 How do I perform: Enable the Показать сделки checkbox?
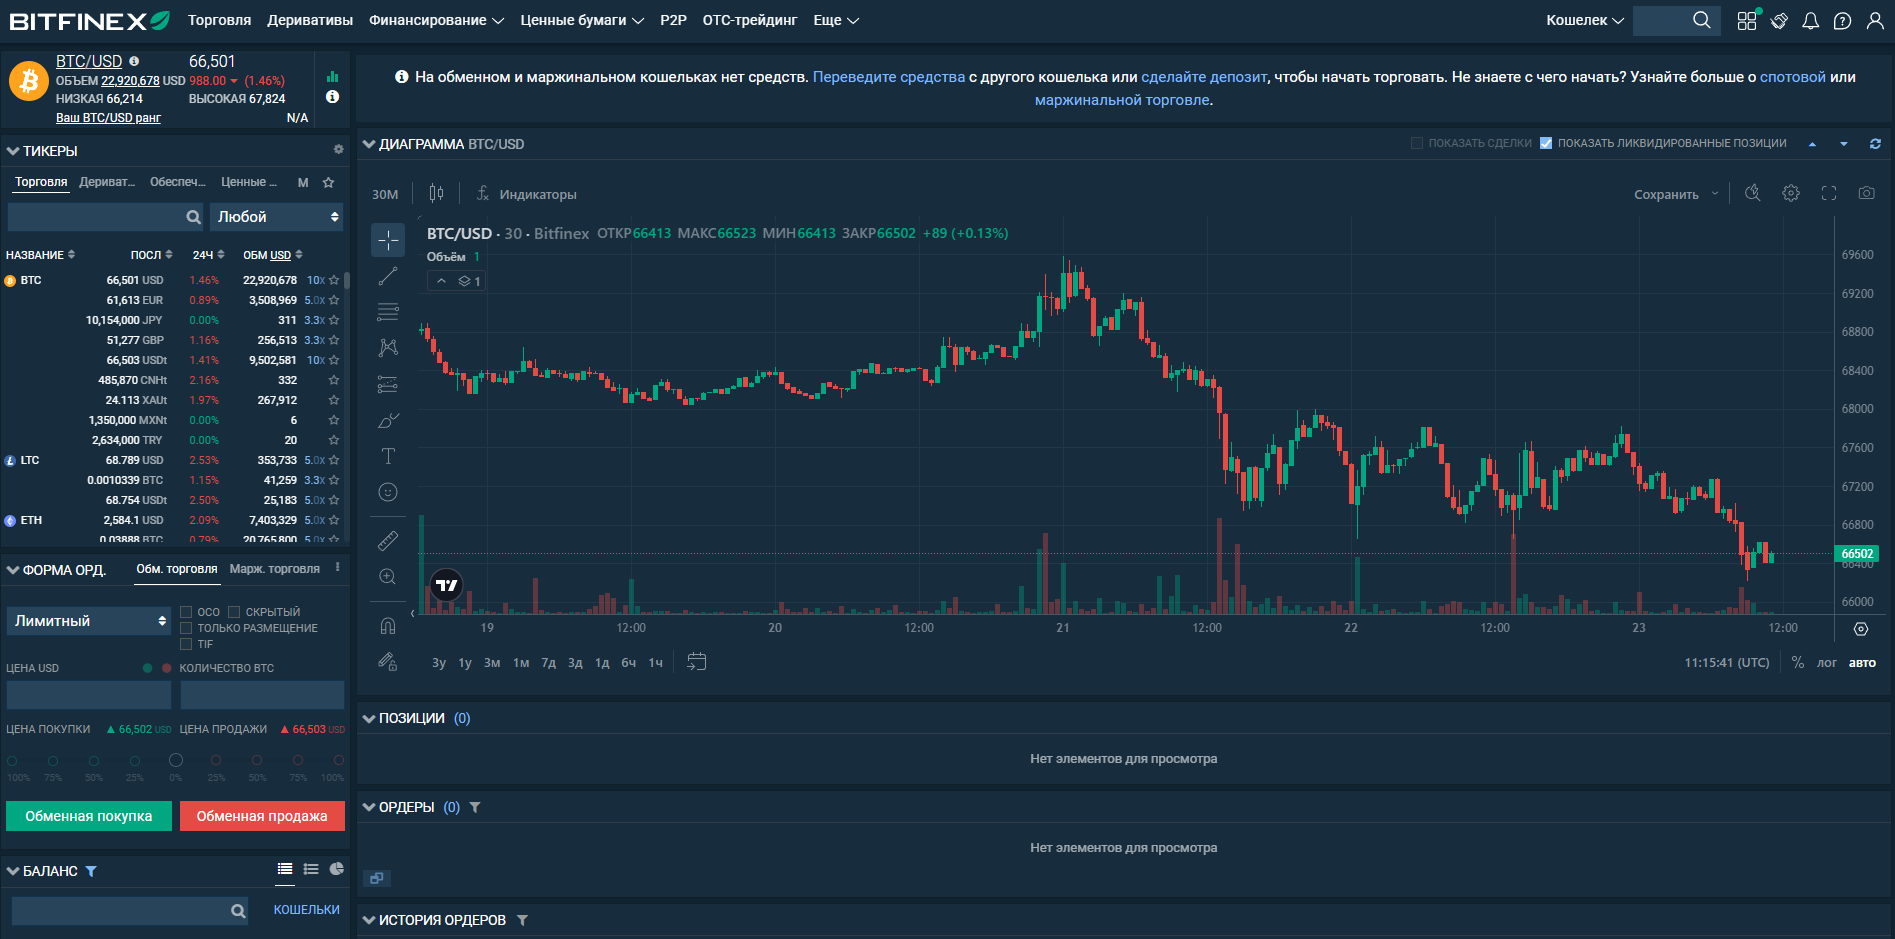(1417, 143)
